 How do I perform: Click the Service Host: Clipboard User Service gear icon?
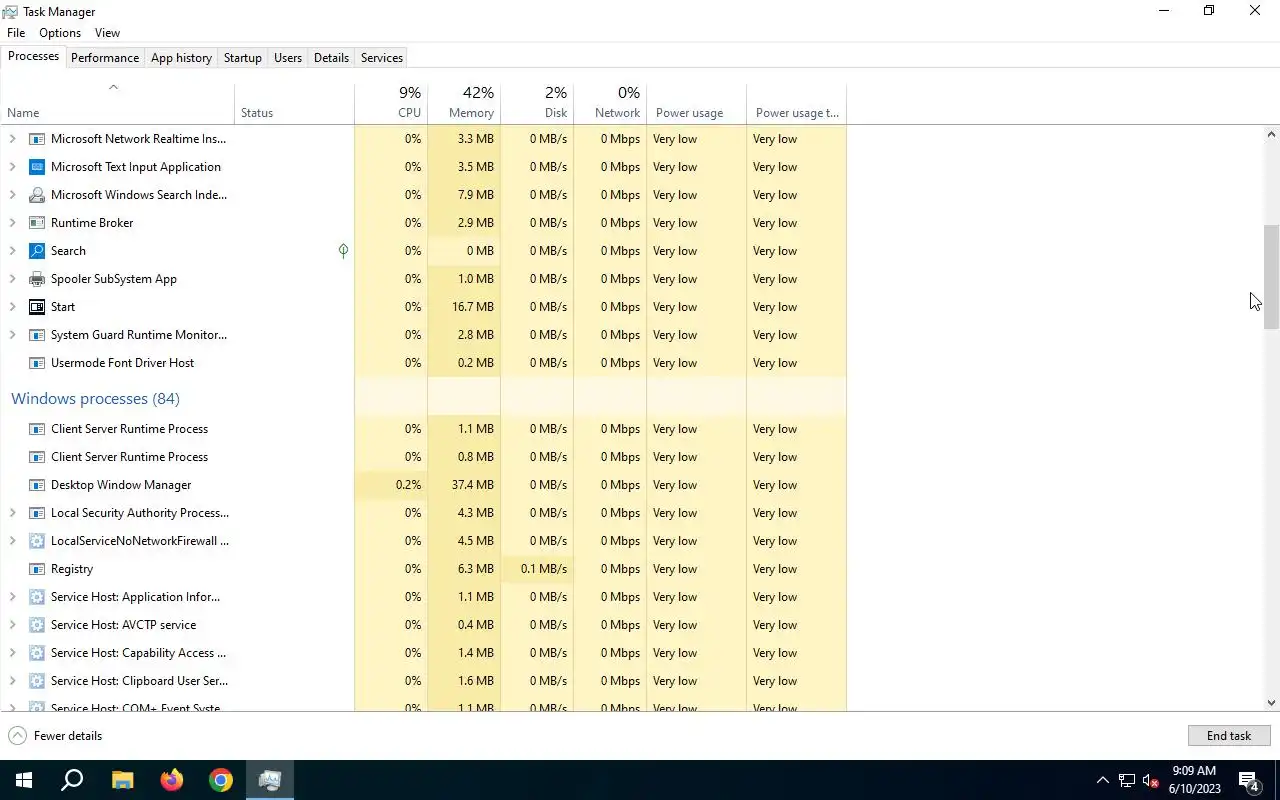[37, 681]
